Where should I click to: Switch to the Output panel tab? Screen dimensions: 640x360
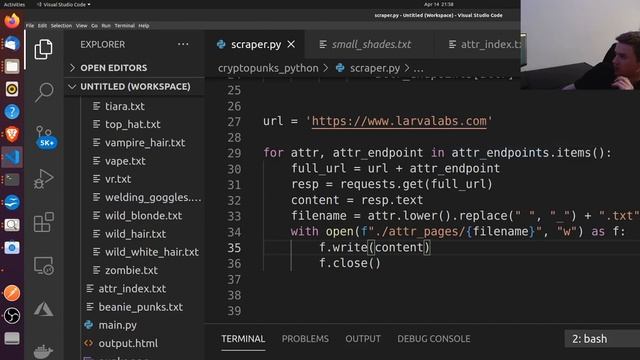(363, 339)
